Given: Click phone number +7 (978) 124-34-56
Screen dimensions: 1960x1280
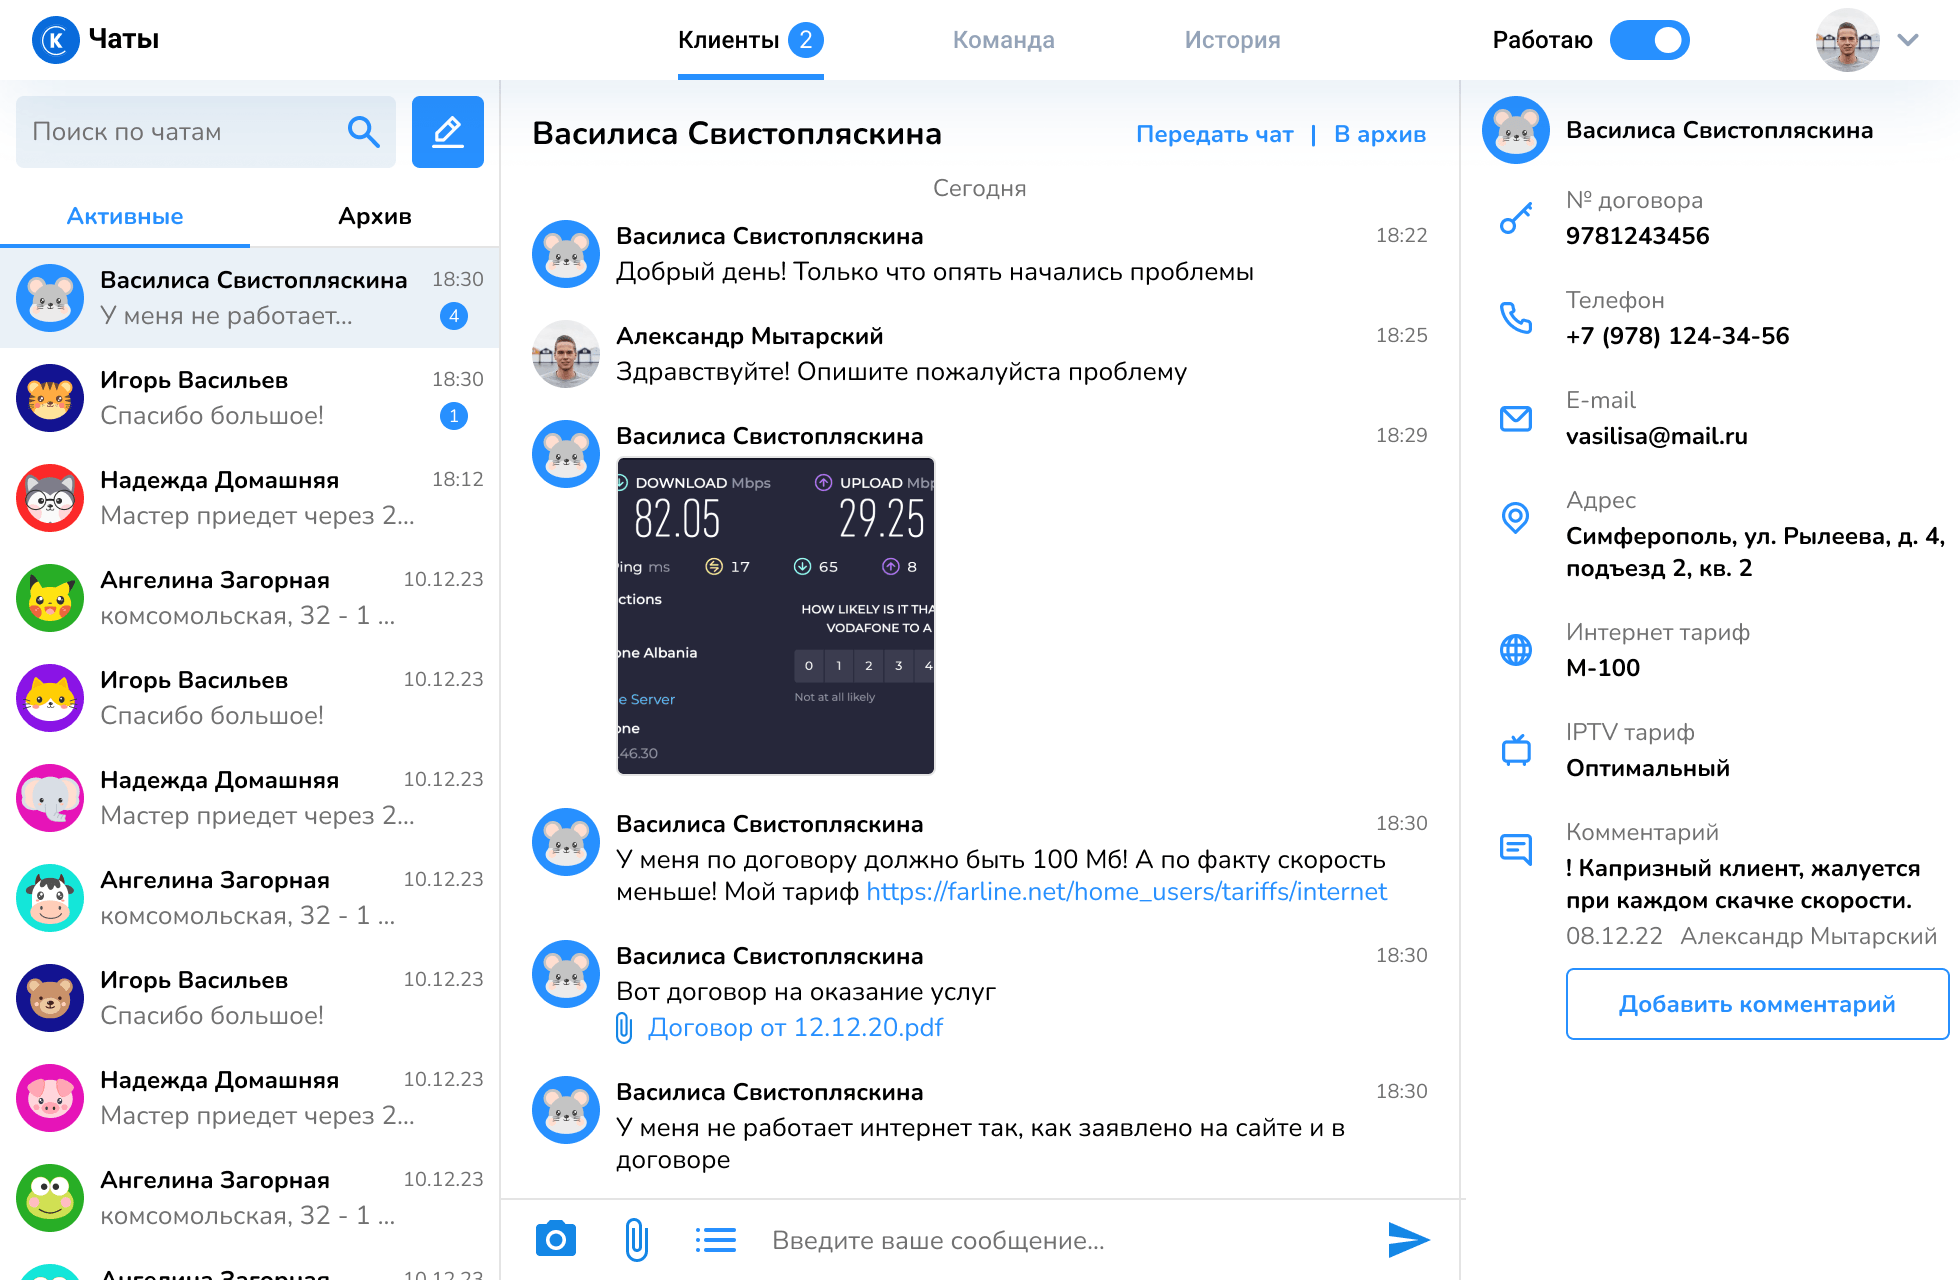Looking at the screenshot, I should pos(1677,336).
